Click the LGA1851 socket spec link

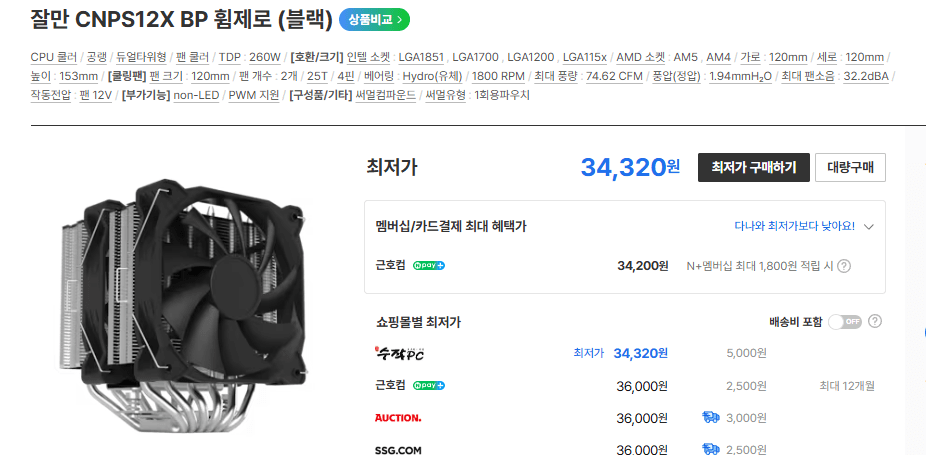click(422, 57)
